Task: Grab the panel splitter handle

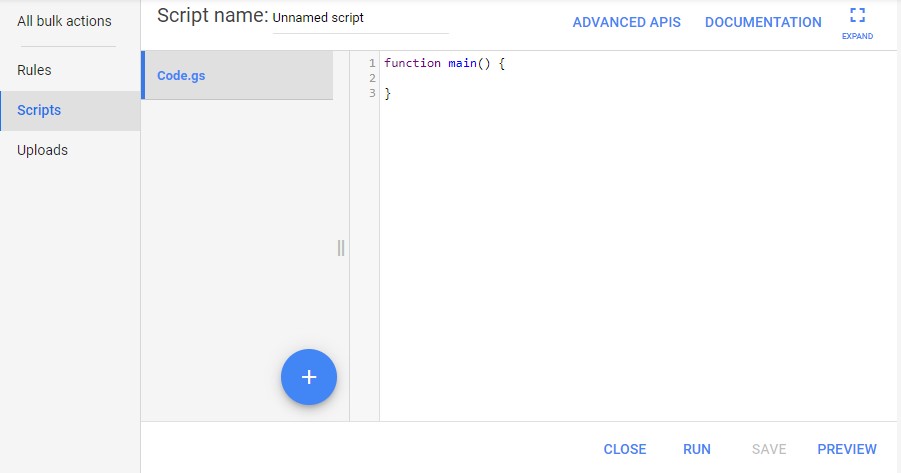Action: (x=341, y=248)
